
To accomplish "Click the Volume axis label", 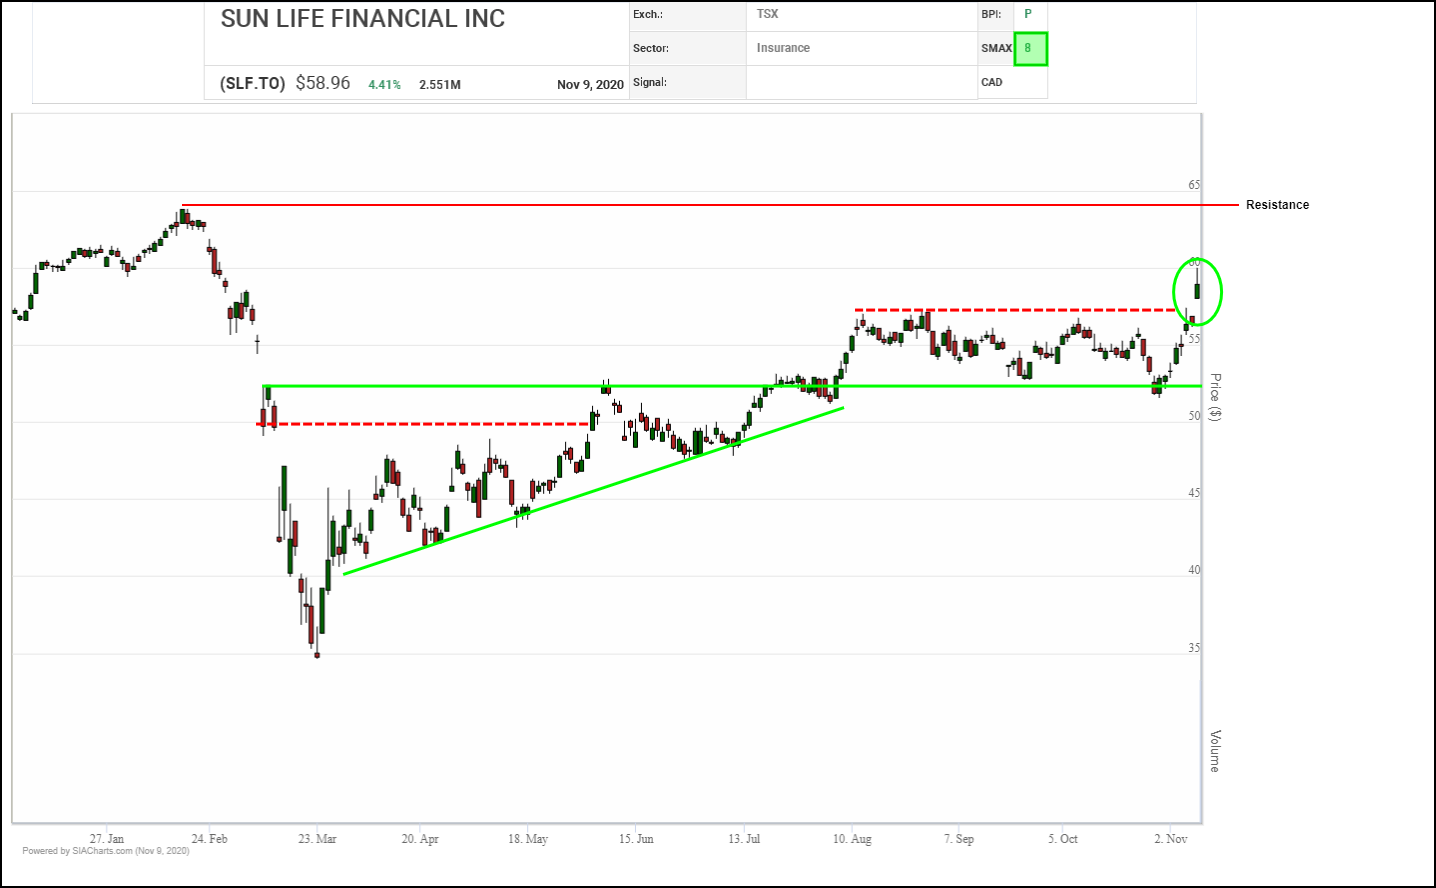I will tap(1215, 751).
